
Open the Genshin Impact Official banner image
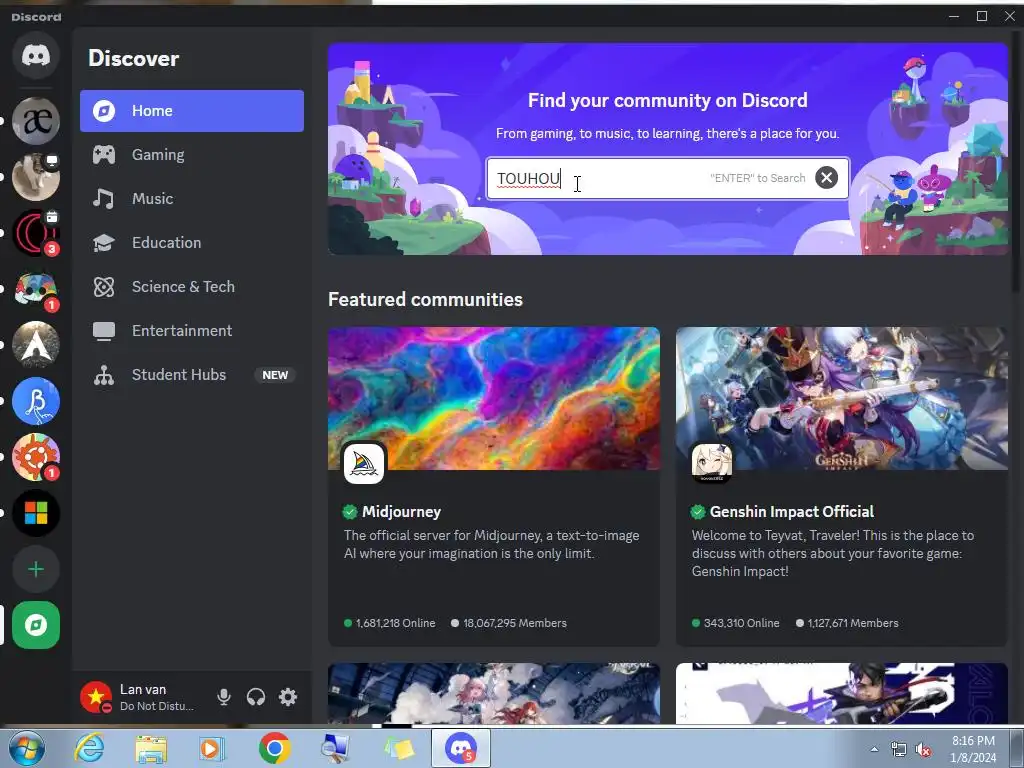point(842,398)
